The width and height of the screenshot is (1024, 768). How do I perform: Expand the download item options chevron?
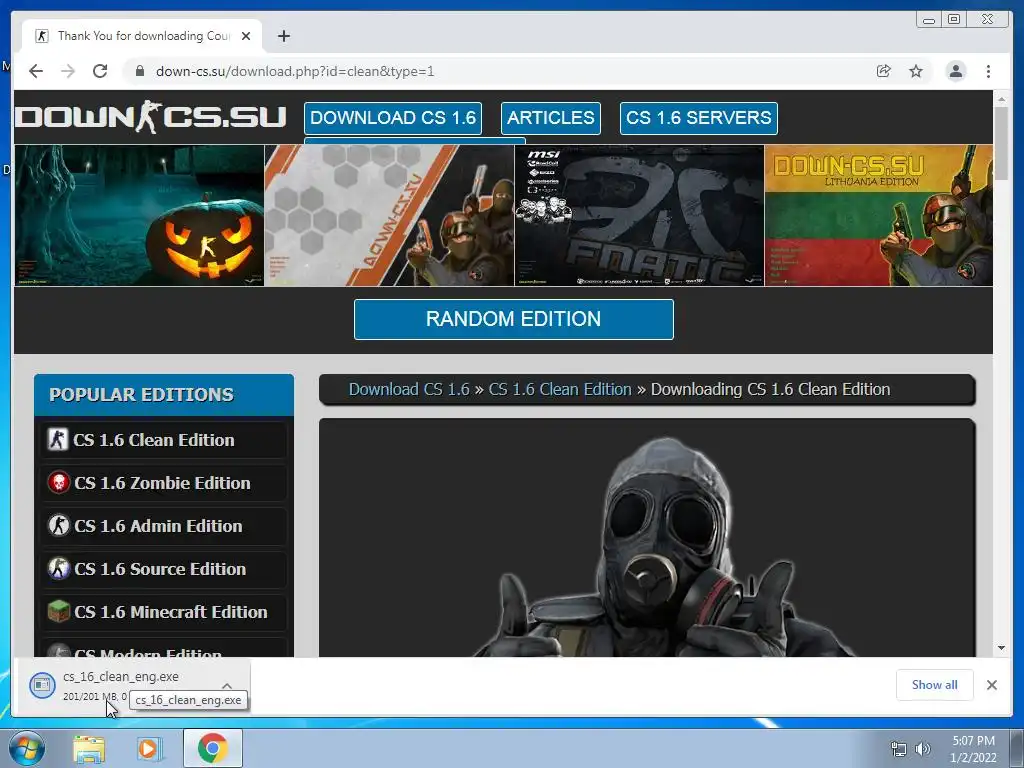pyautogui.click(x=227, y=686)
